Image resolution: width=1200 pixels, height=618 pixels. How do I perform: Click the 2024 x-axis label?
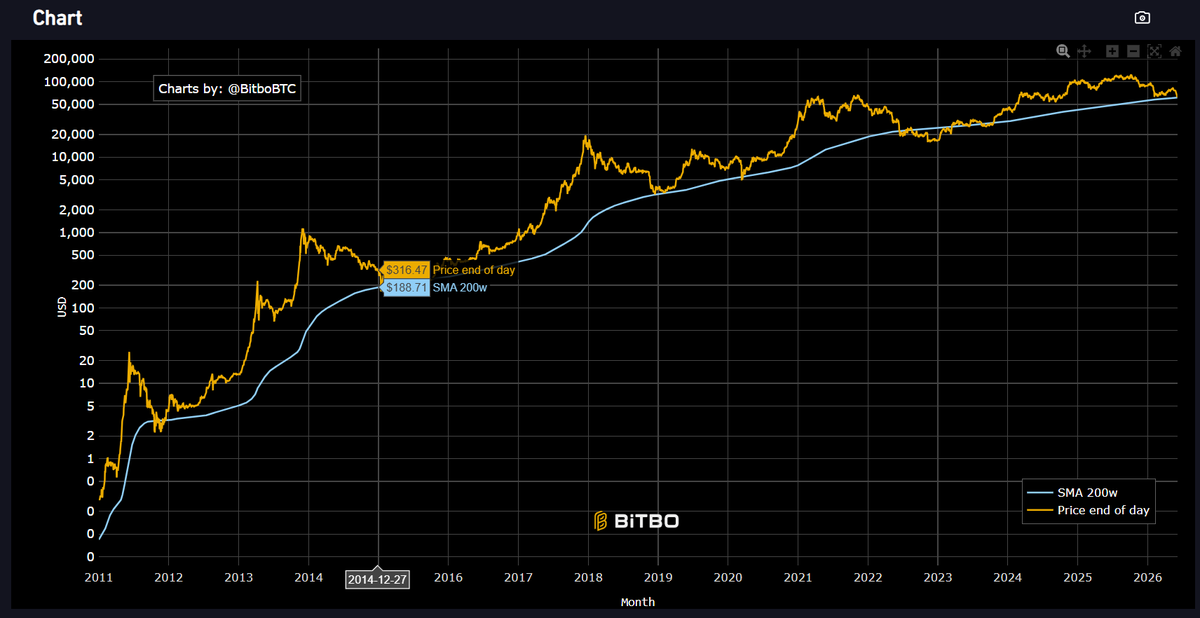(1008, 577)
